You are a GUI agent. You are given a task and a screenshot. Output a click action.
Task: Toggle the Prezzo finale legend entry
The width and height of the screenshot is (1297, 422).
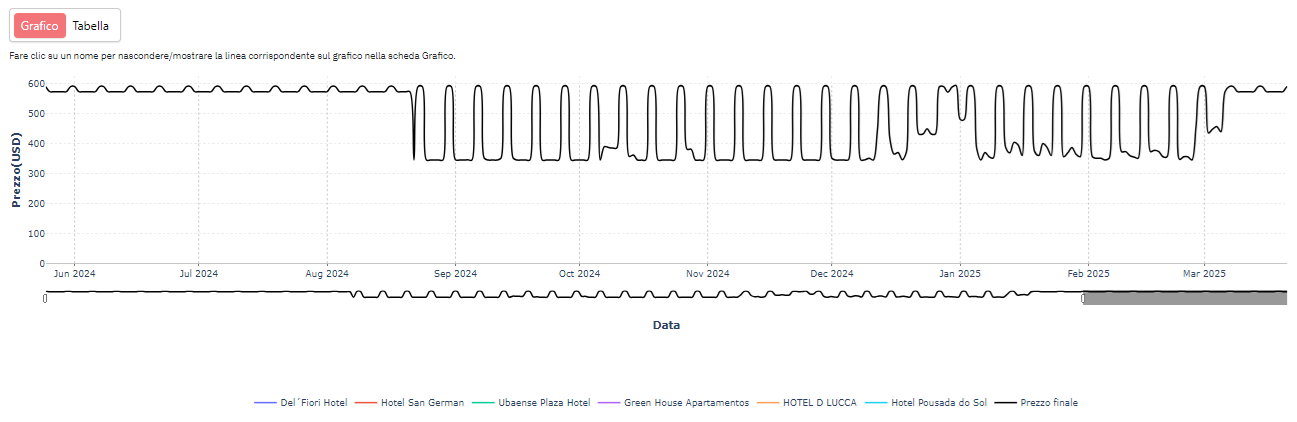click(1049, 403)
